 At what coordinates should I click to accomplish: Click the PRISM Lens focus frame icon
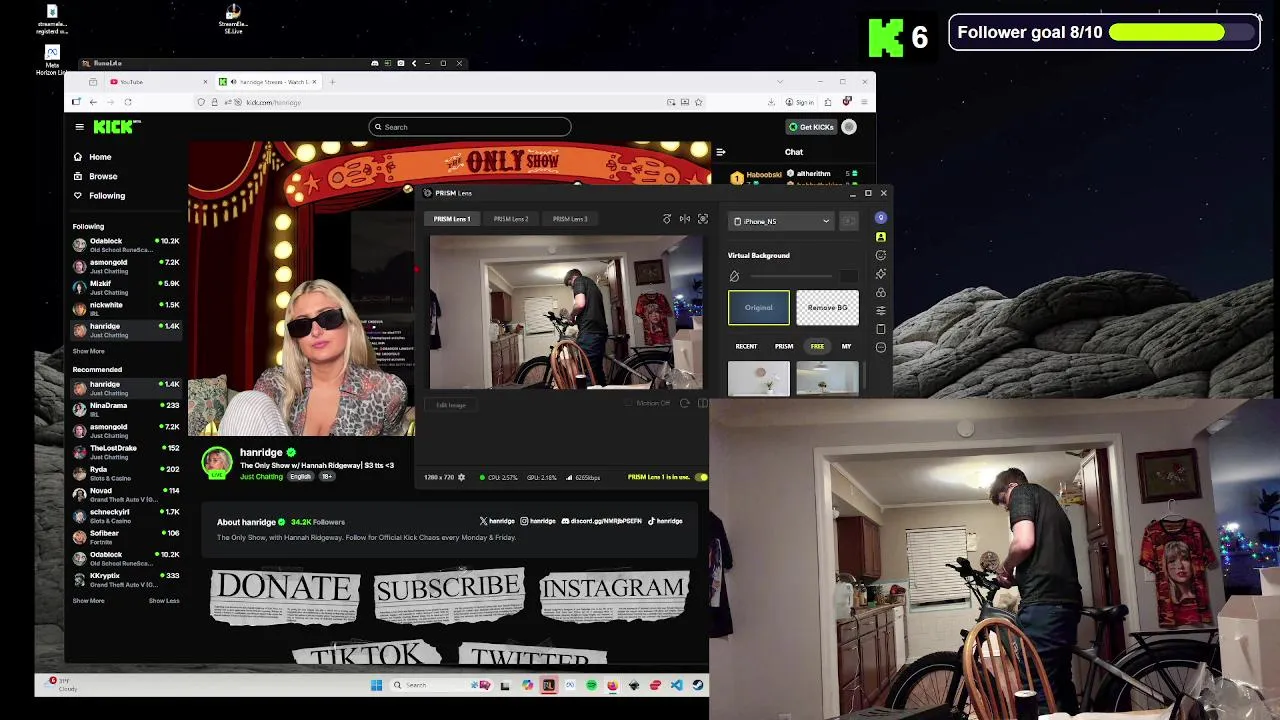[703, 219]
